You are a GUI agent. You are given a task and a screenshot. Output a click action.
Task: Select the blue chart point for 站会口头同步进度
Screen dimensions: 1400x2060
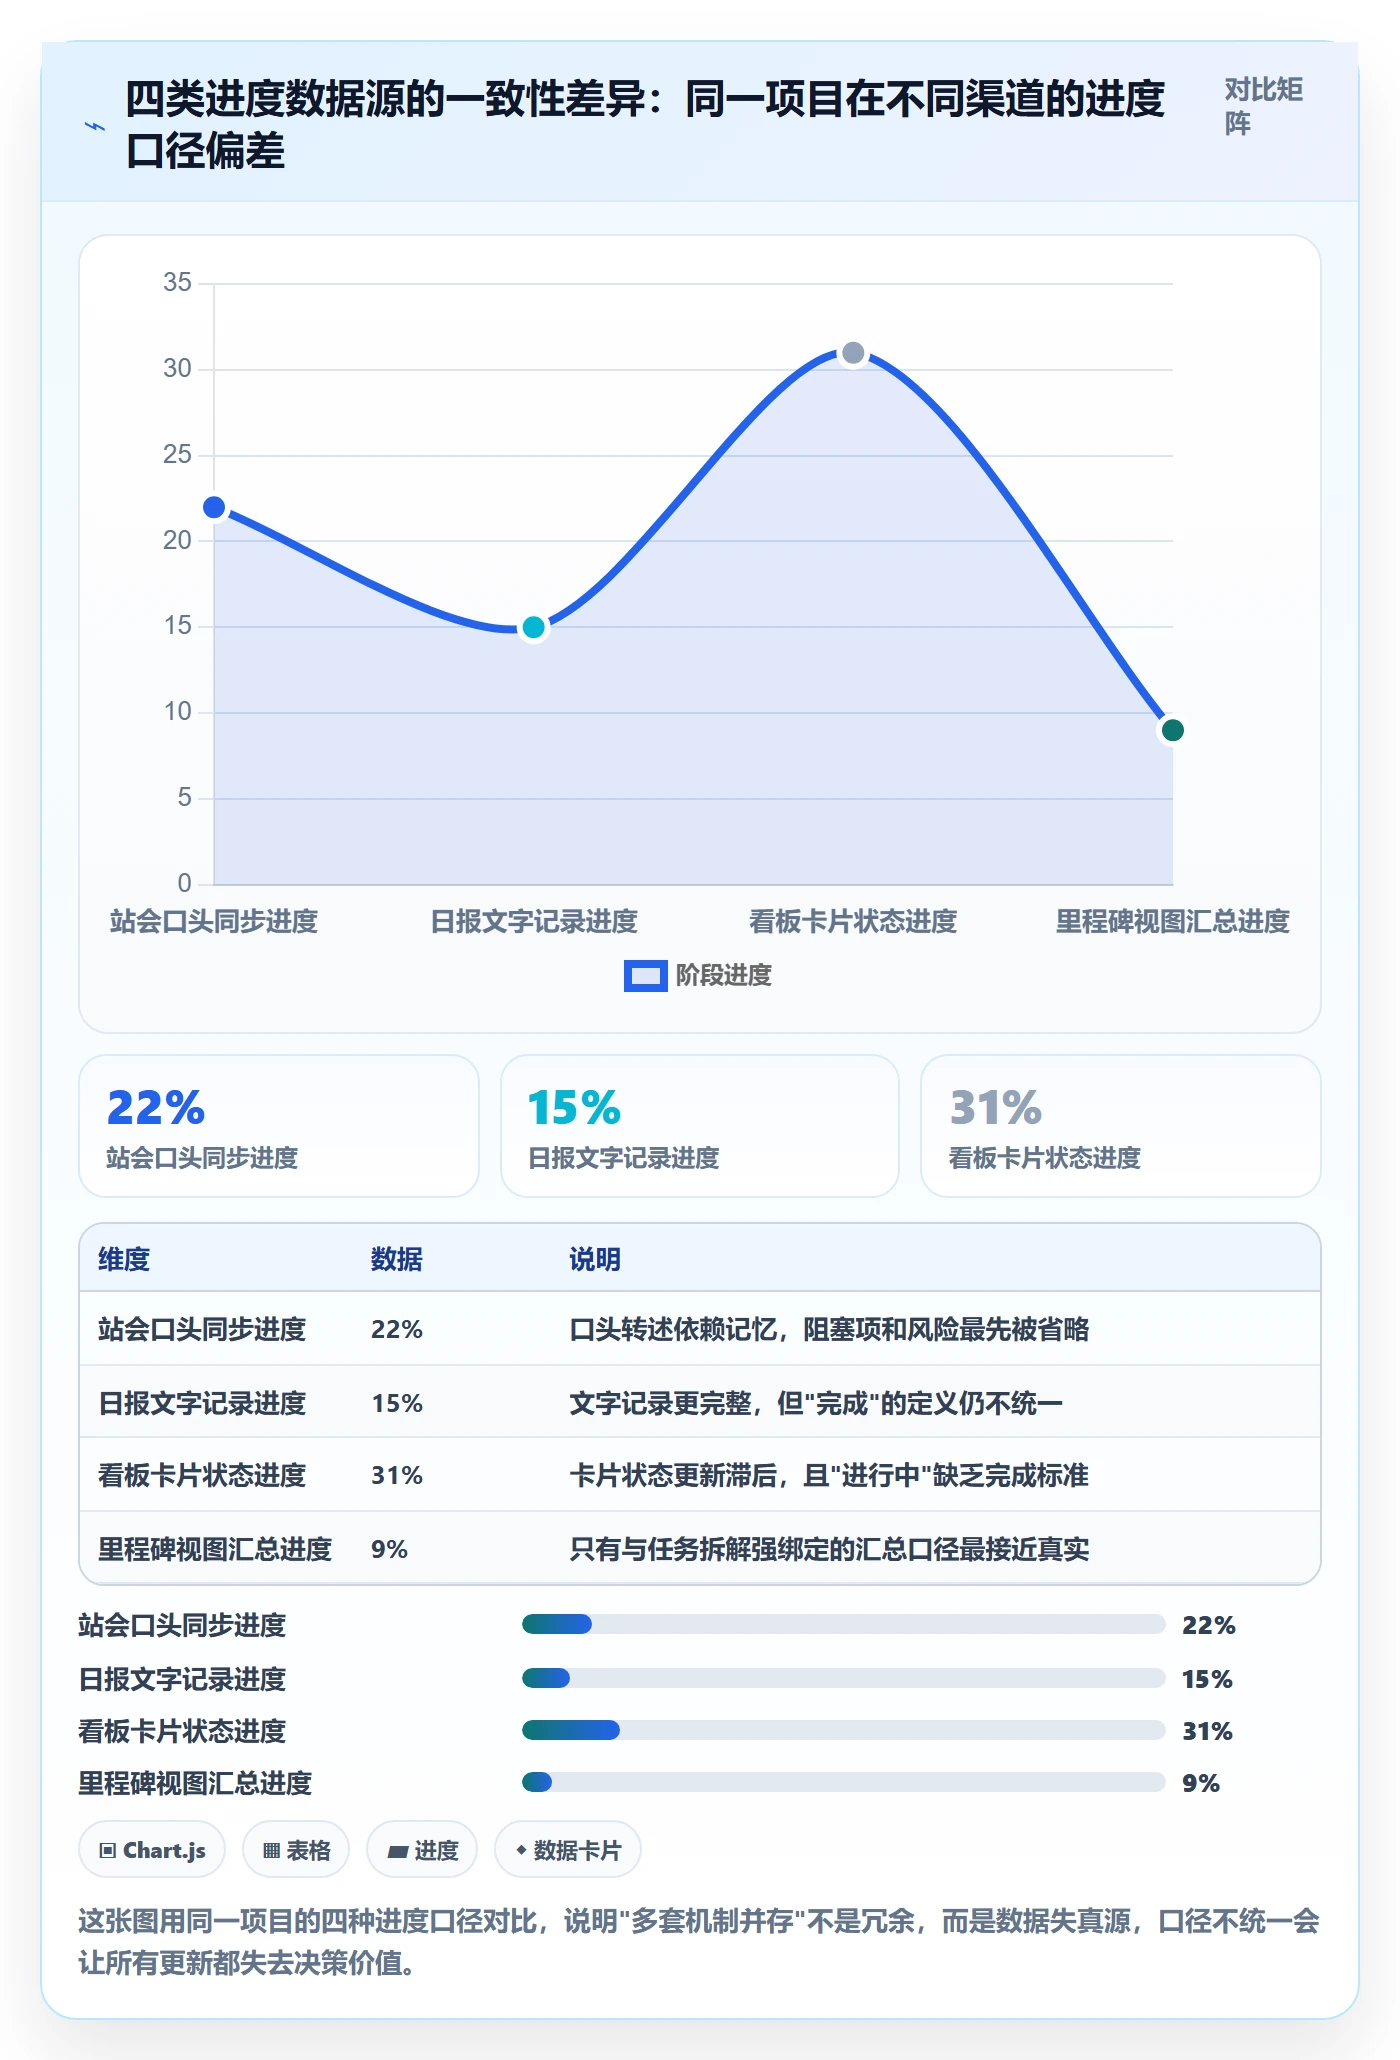214,508
